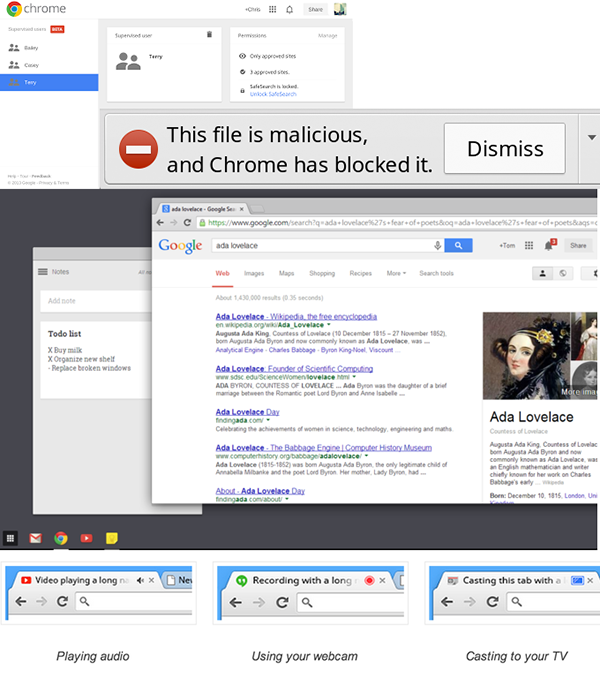Viewport: 600px width, 679px height.
Task: Switch to Images results tab
Action: point(254,273)
